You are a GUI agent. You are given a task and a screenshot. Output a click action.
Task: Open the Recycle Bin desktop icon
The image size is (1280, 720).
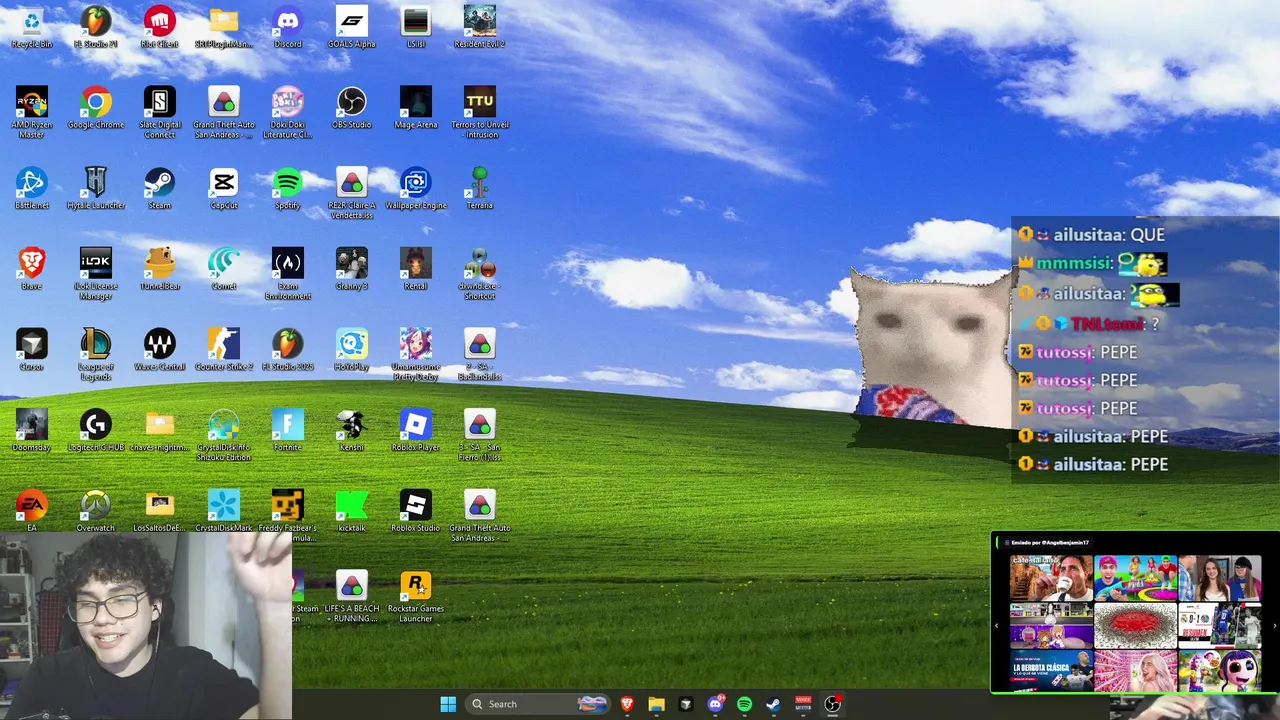point(31,27)
